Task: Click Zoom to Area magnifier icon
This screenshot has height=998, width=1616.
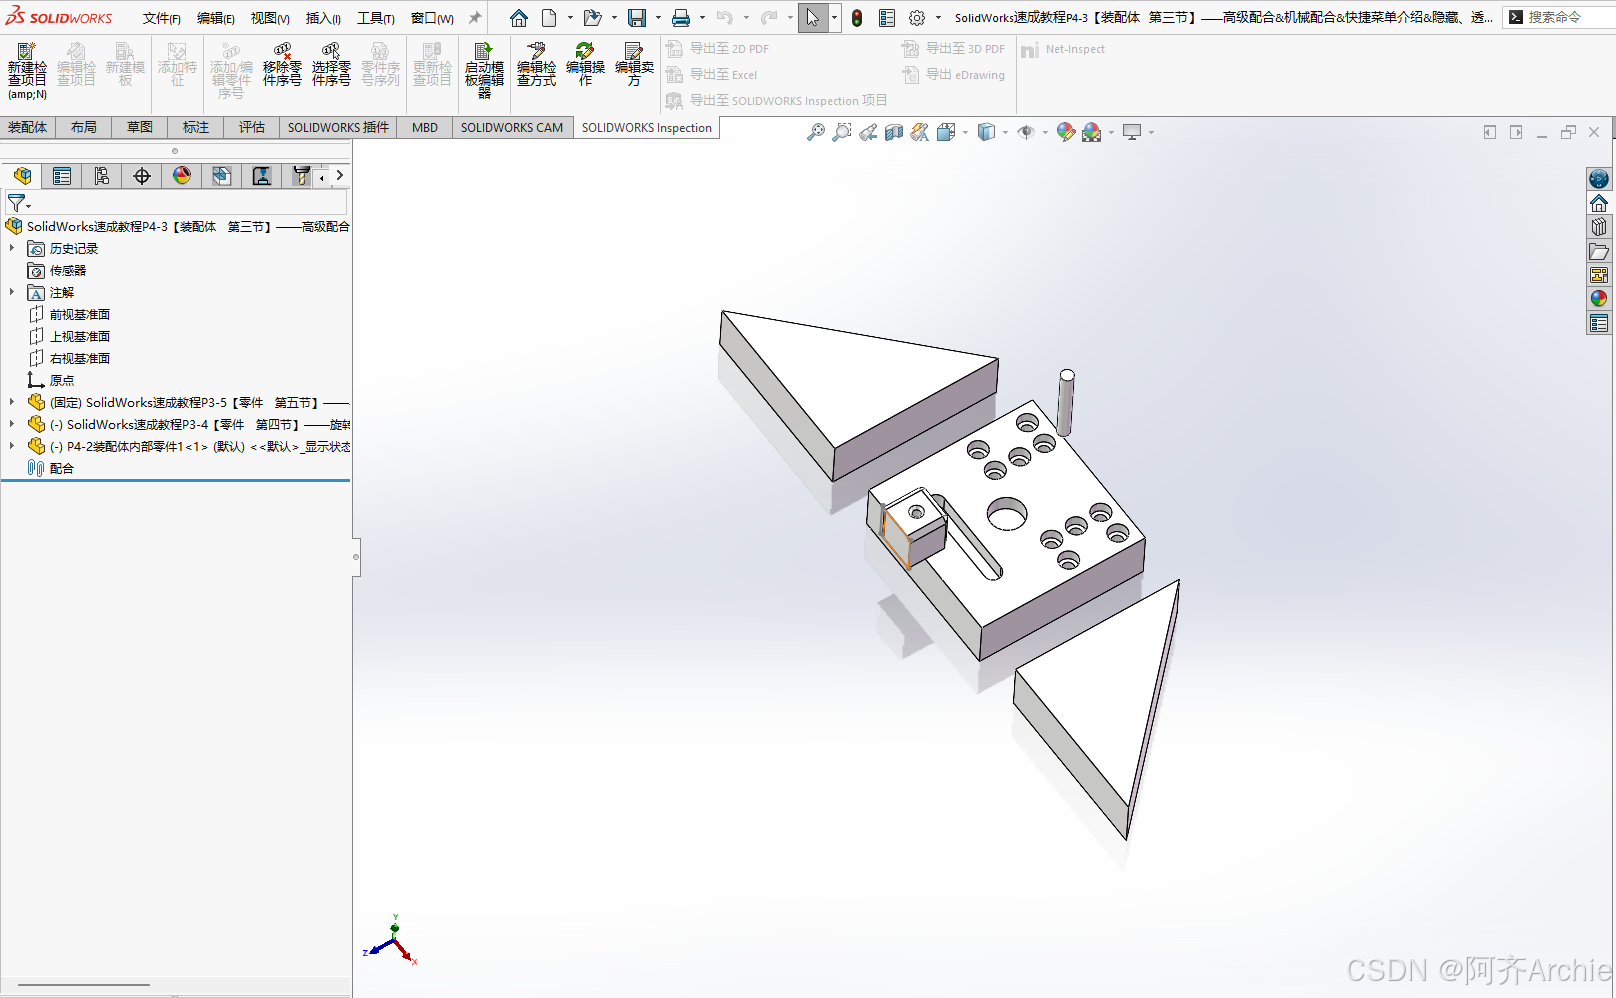Action: coord(842,132)
